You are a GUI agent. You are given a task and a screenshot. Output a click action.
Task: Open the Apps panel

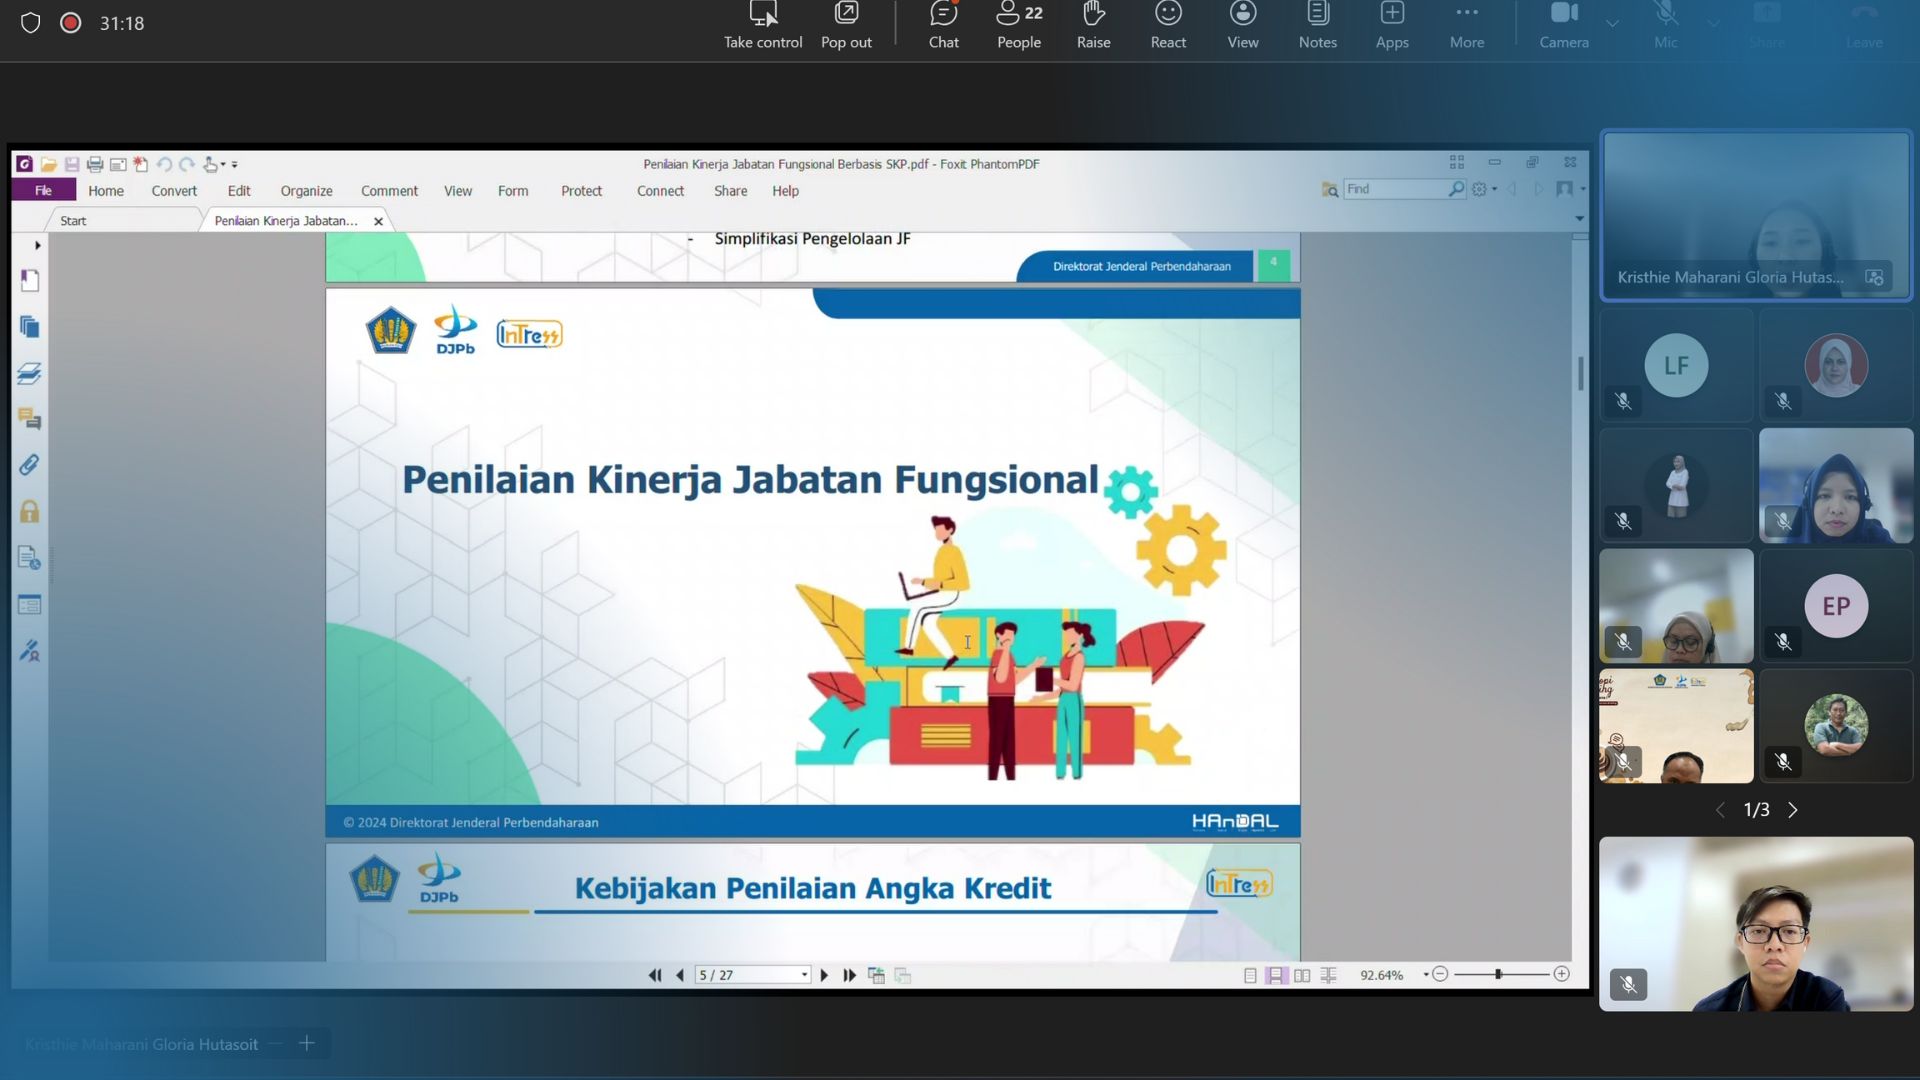pos(1392,25)
